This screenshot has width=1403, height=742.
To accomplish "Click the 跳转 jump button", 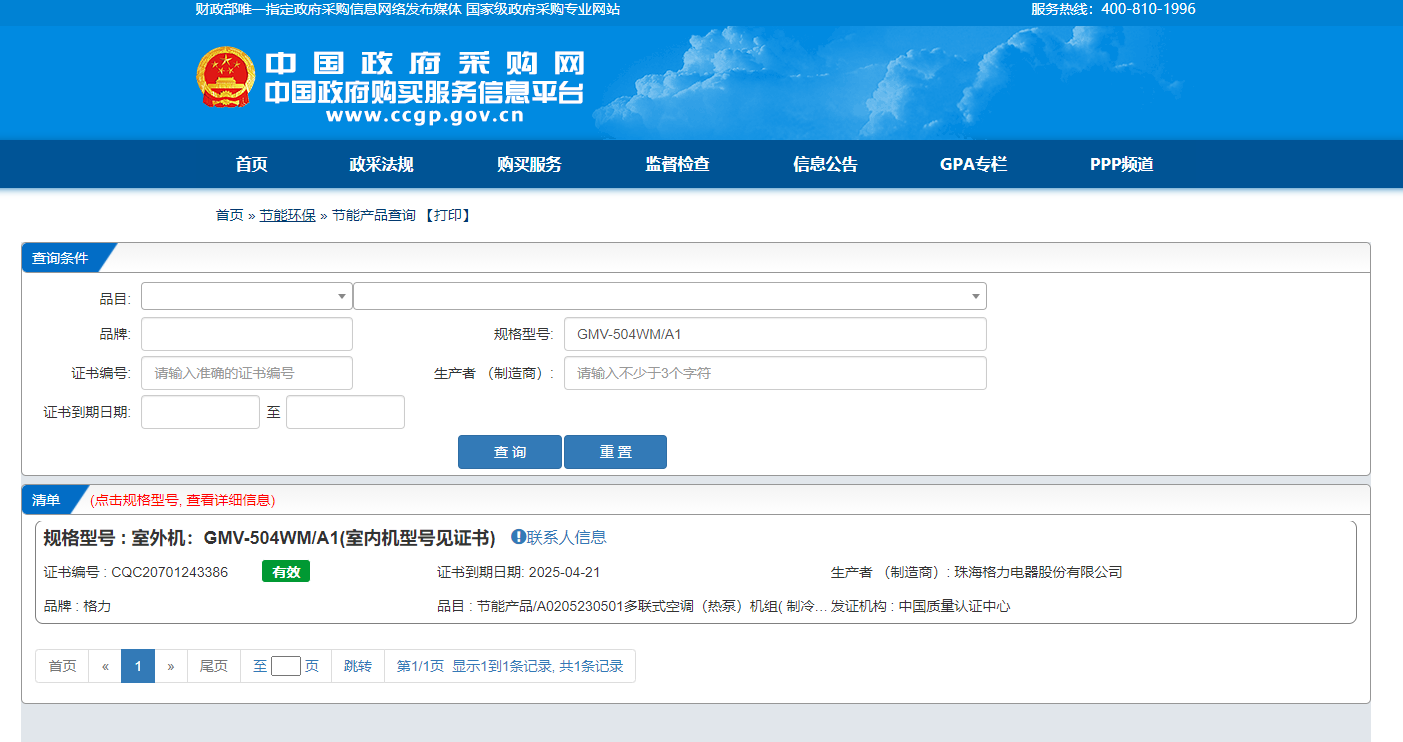I will 358,666.
